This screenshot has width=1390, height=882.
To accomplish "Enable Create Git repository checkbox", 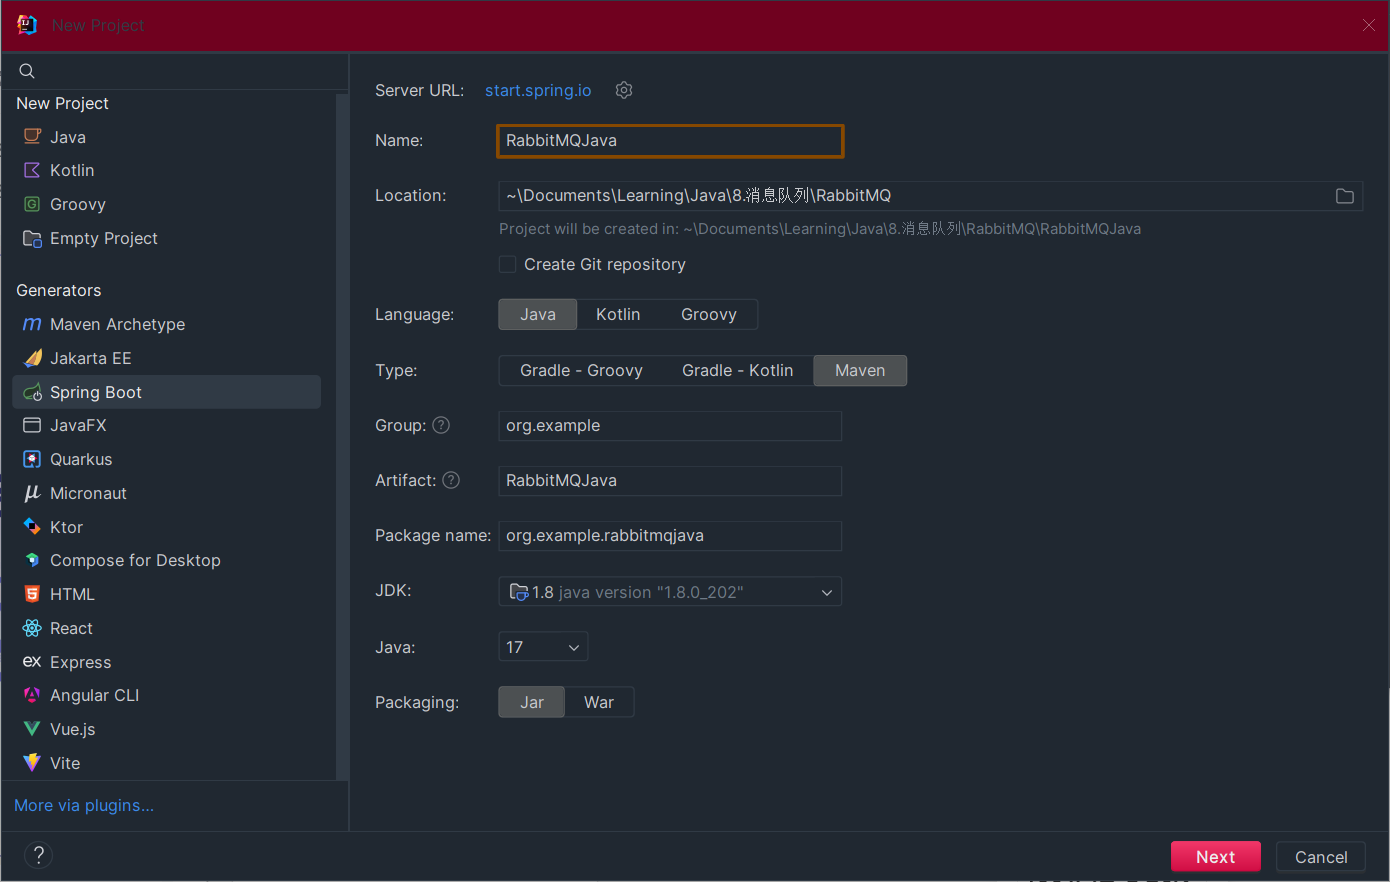I will click(508, 264).
